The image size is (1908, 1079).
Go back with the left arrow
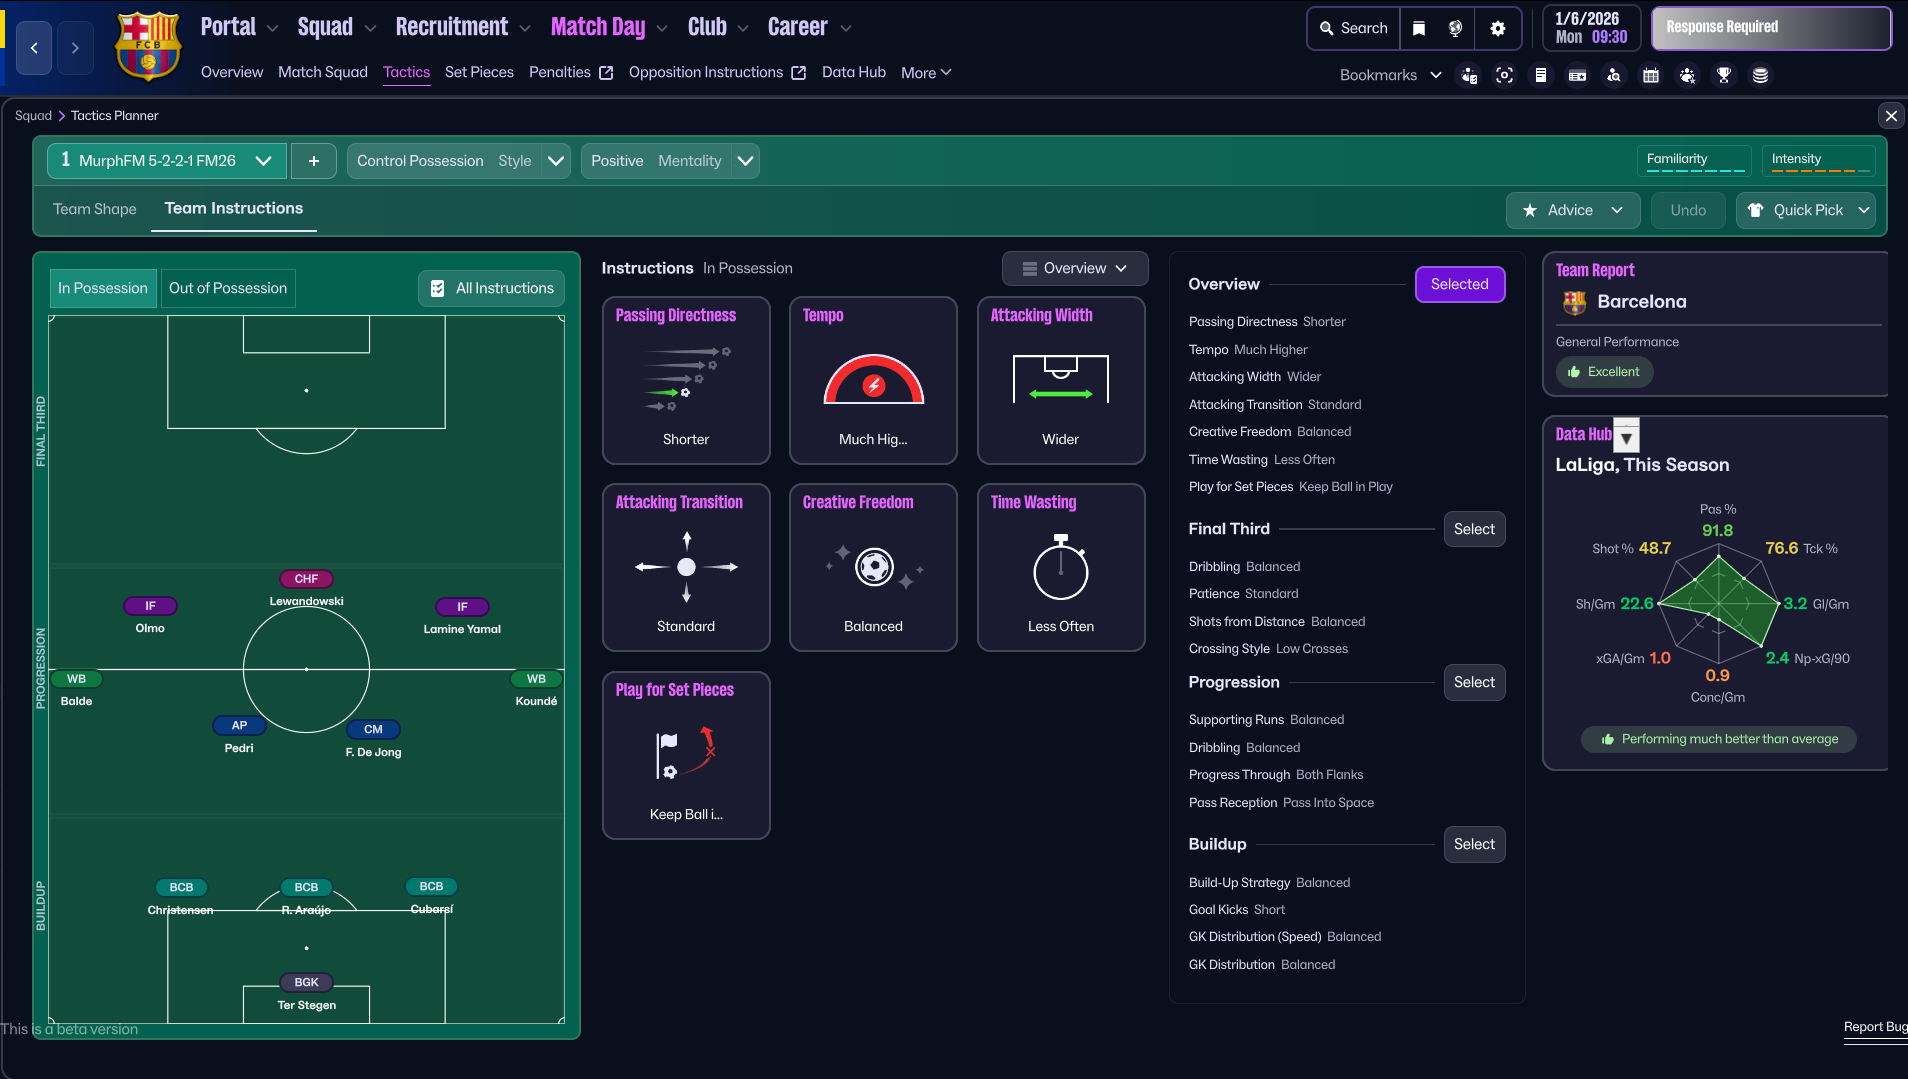(34, 48)
